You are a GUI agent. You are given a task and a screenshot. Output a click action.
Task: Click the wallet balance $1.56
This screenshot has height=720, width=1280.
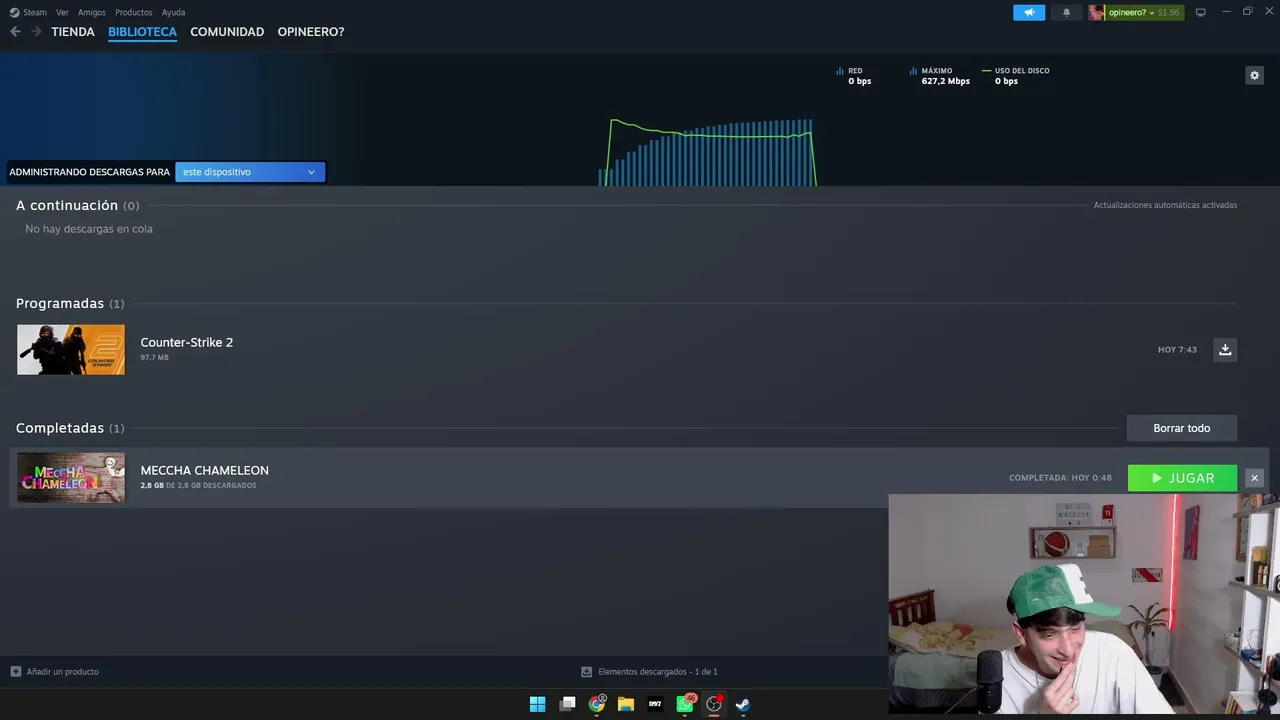1168,12
